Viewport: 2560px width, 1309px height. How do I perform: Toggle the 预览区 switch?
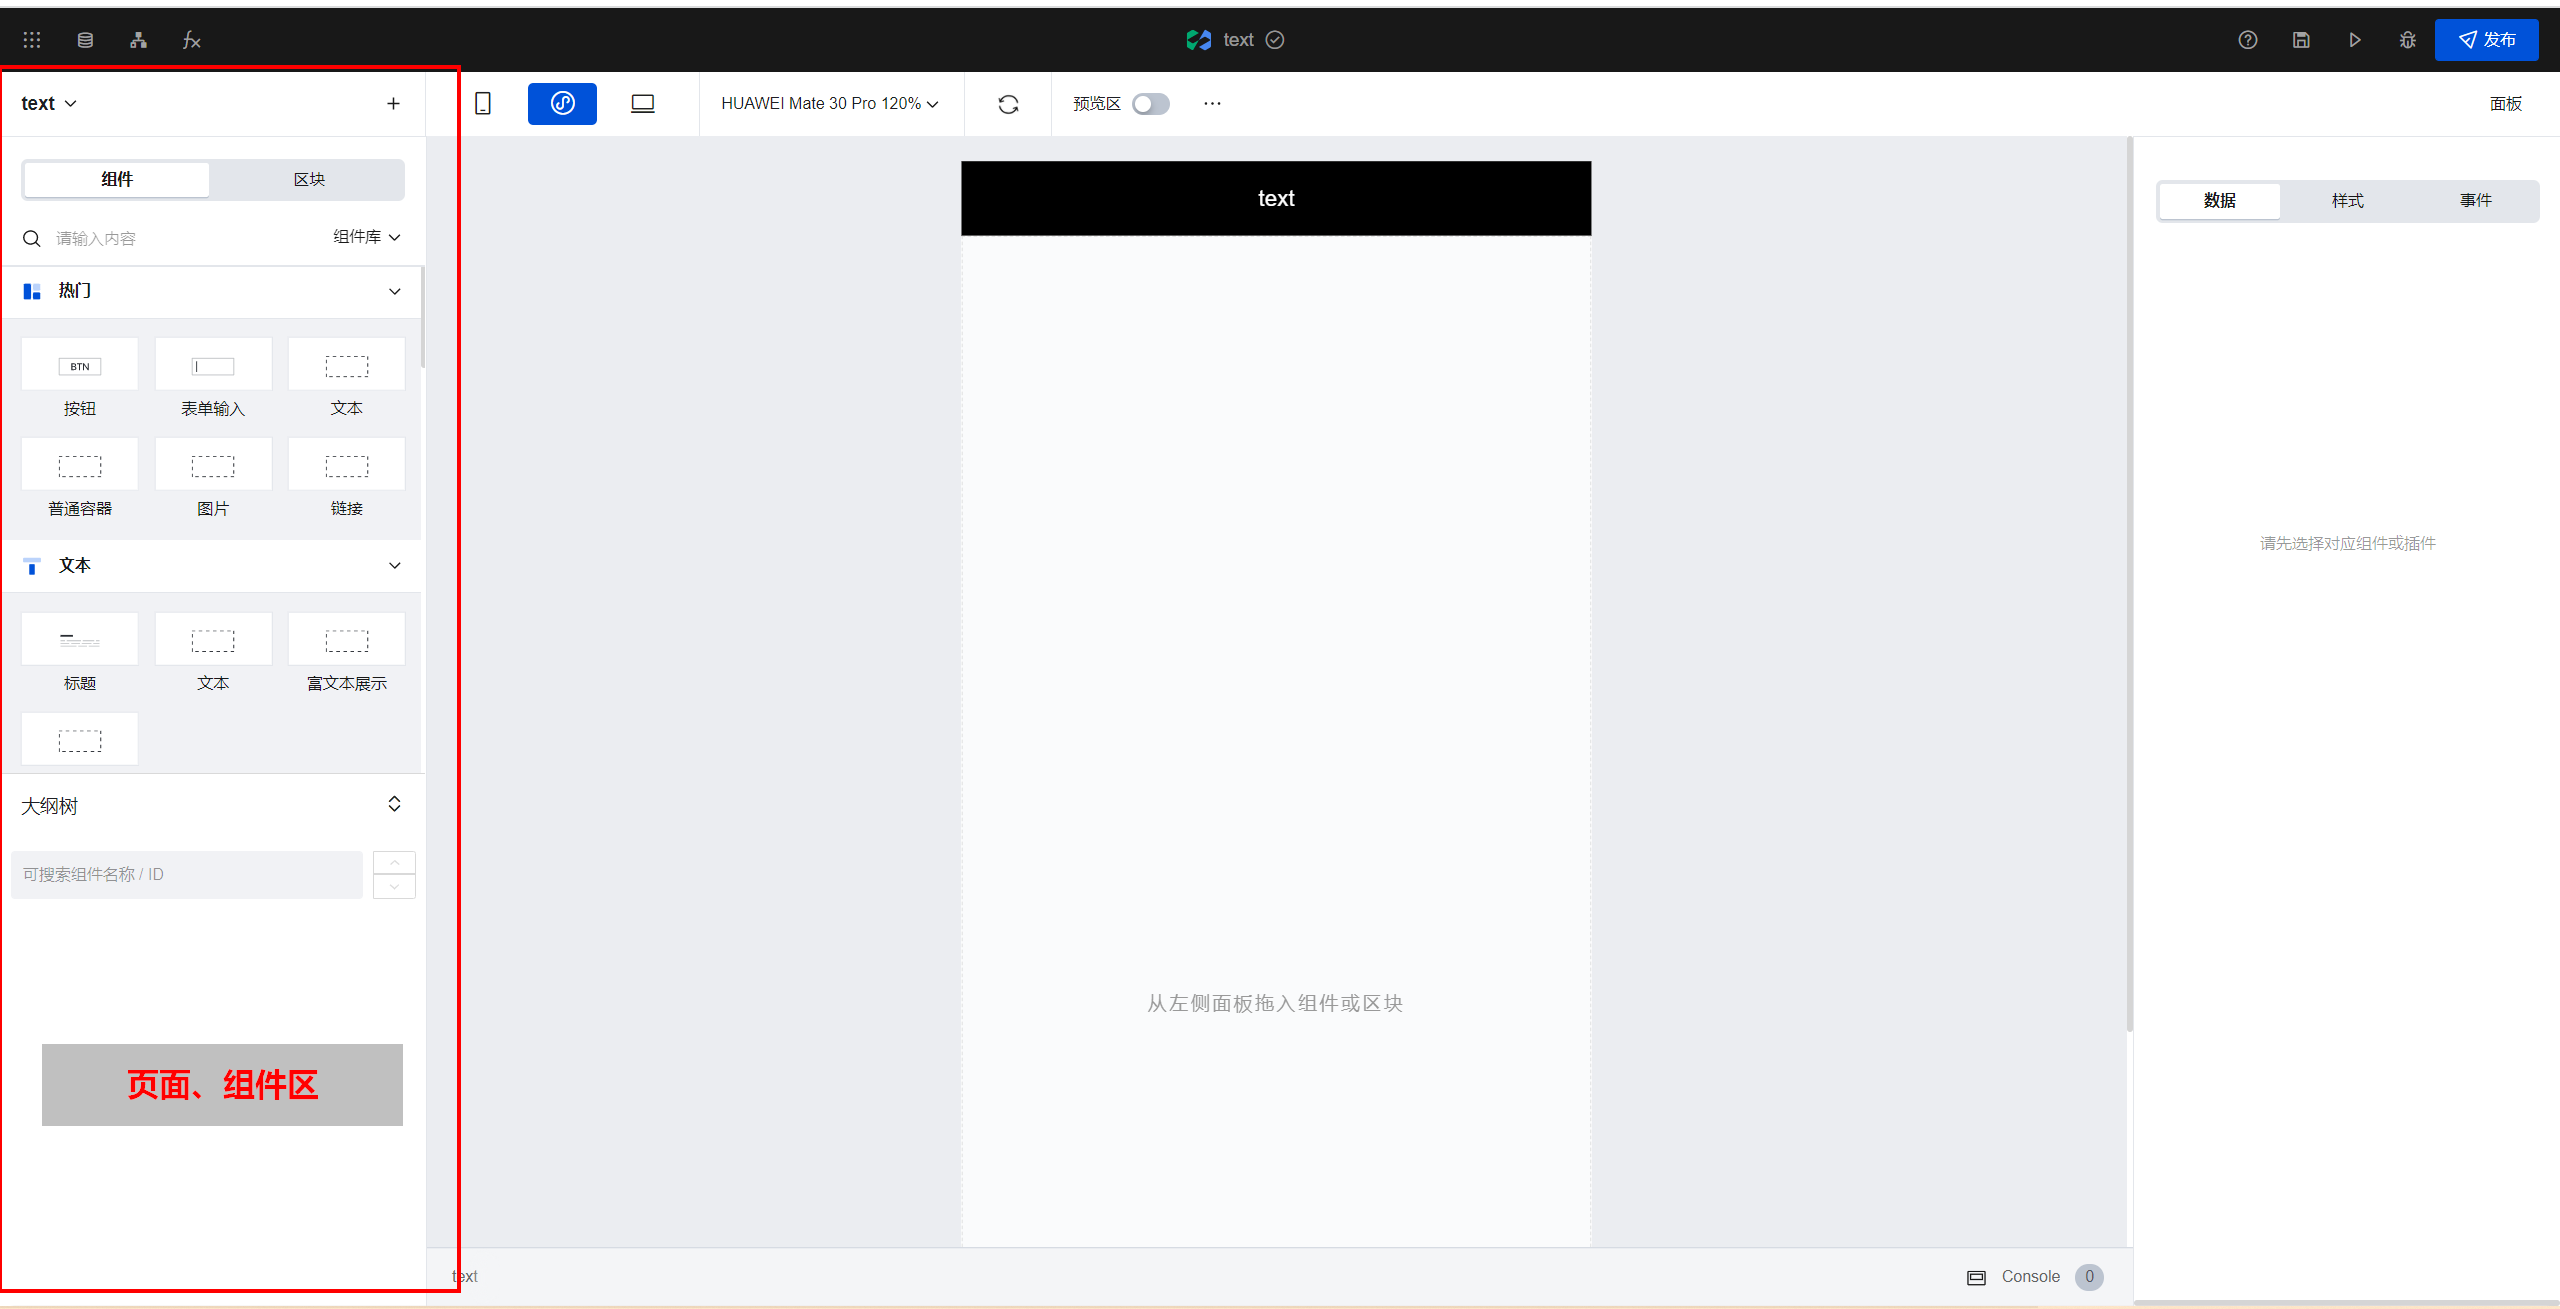tap(1150, 104)
